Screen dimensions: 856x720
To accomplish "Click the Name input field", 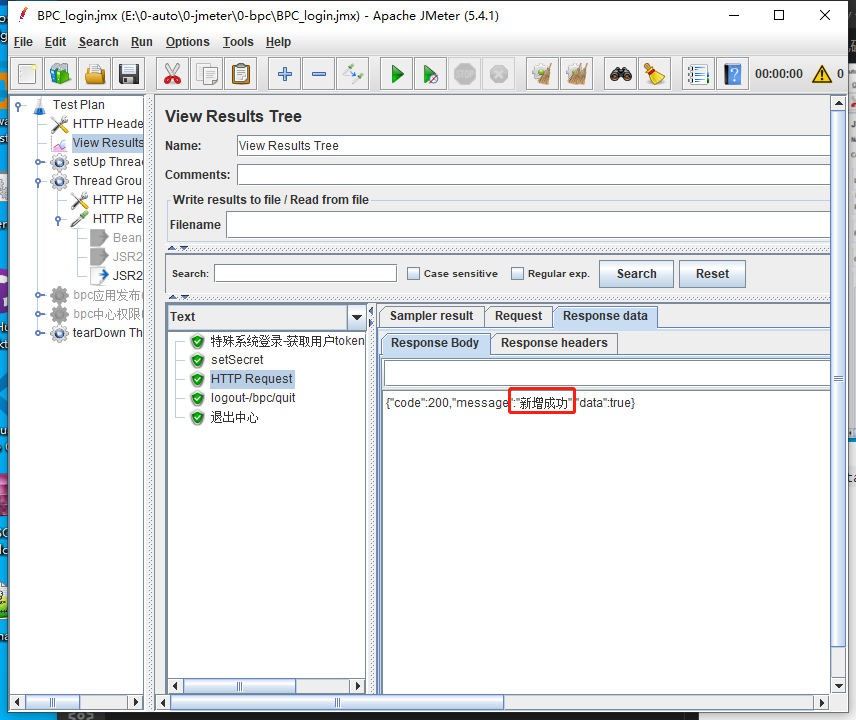I will 533,146.
